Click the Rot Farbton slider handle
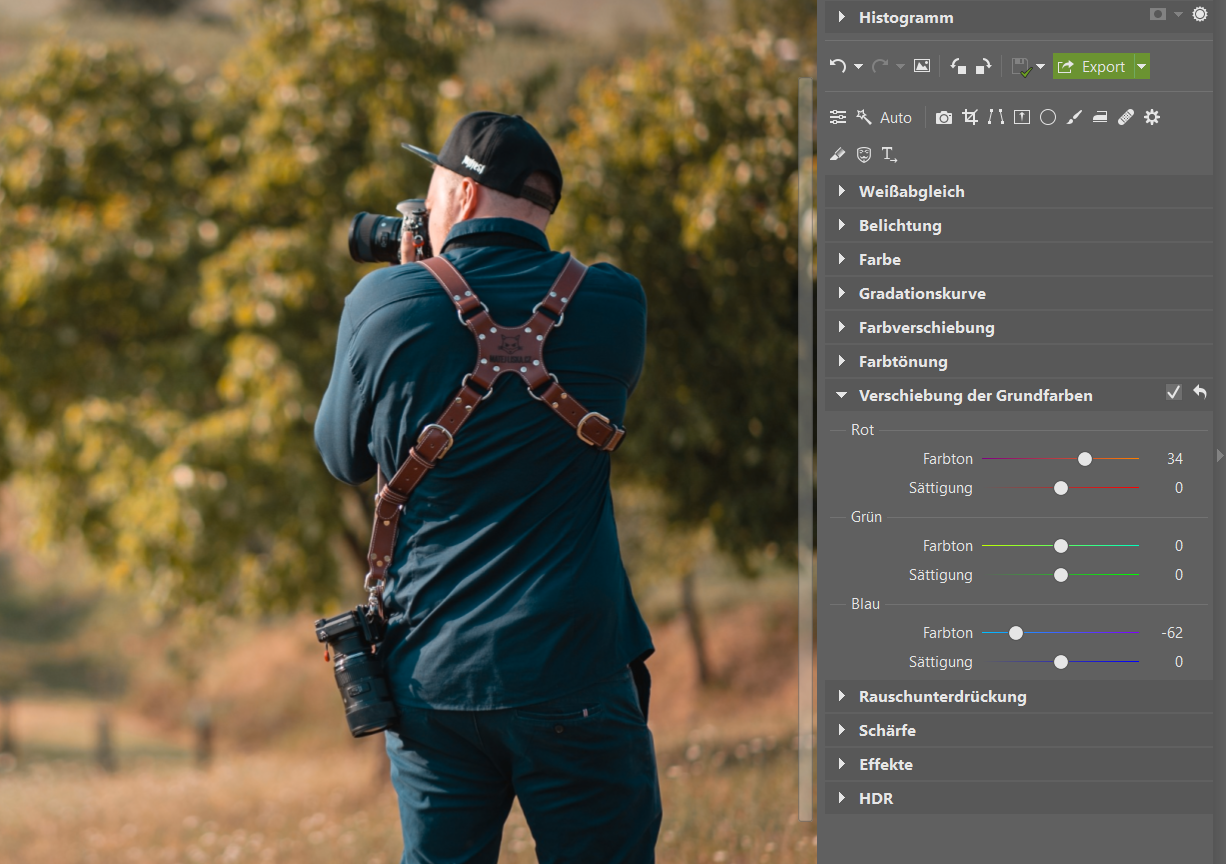The height and width of the screenshot is (864, 1226). (1085, 459)
